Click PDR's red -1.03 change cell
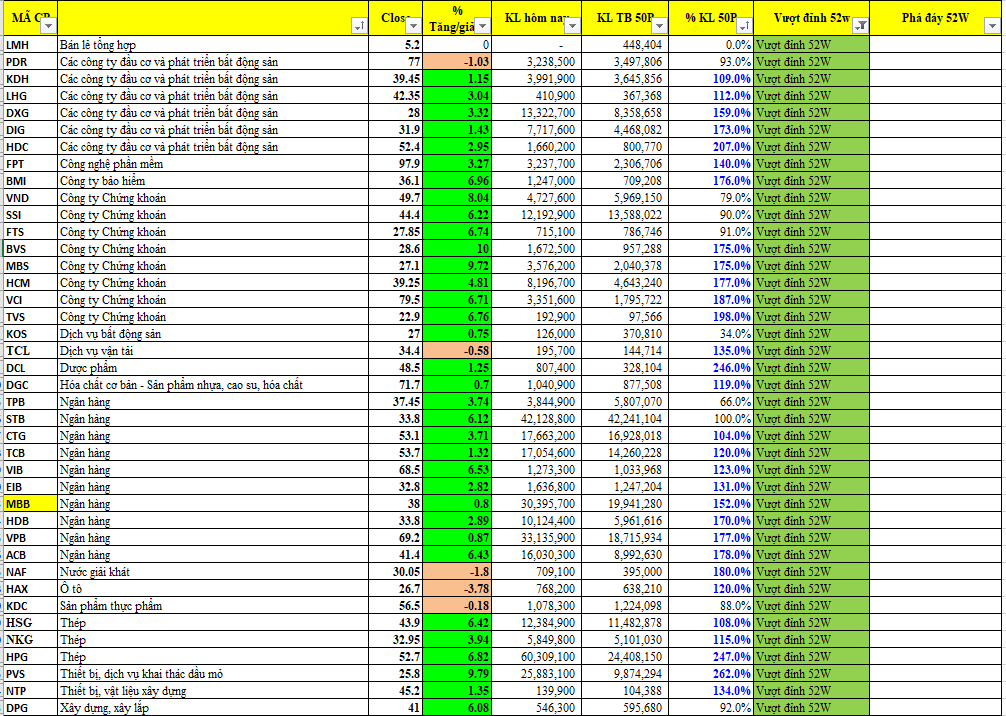This screenshot has height=716, width=1006. [x=458, y=62]
